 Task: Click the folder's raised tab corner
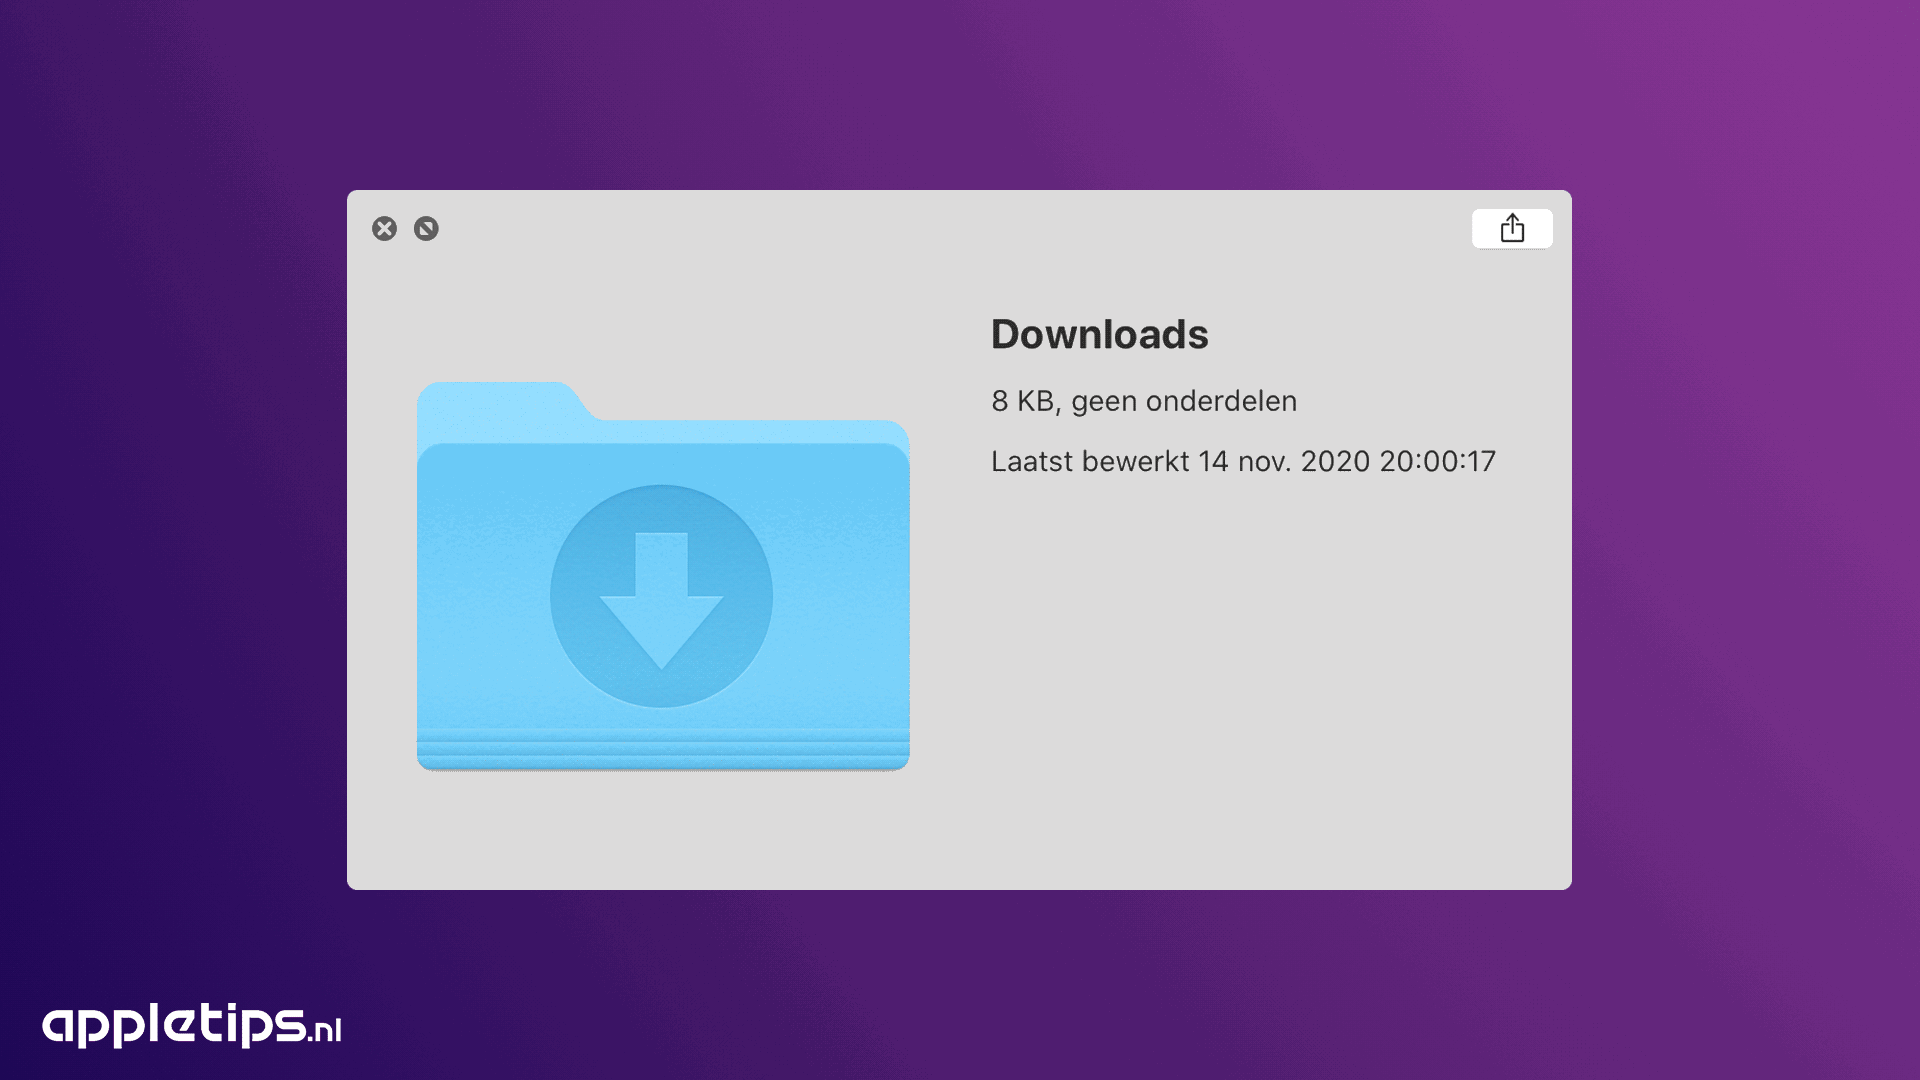pyautogui.click(x=505, y=400)
